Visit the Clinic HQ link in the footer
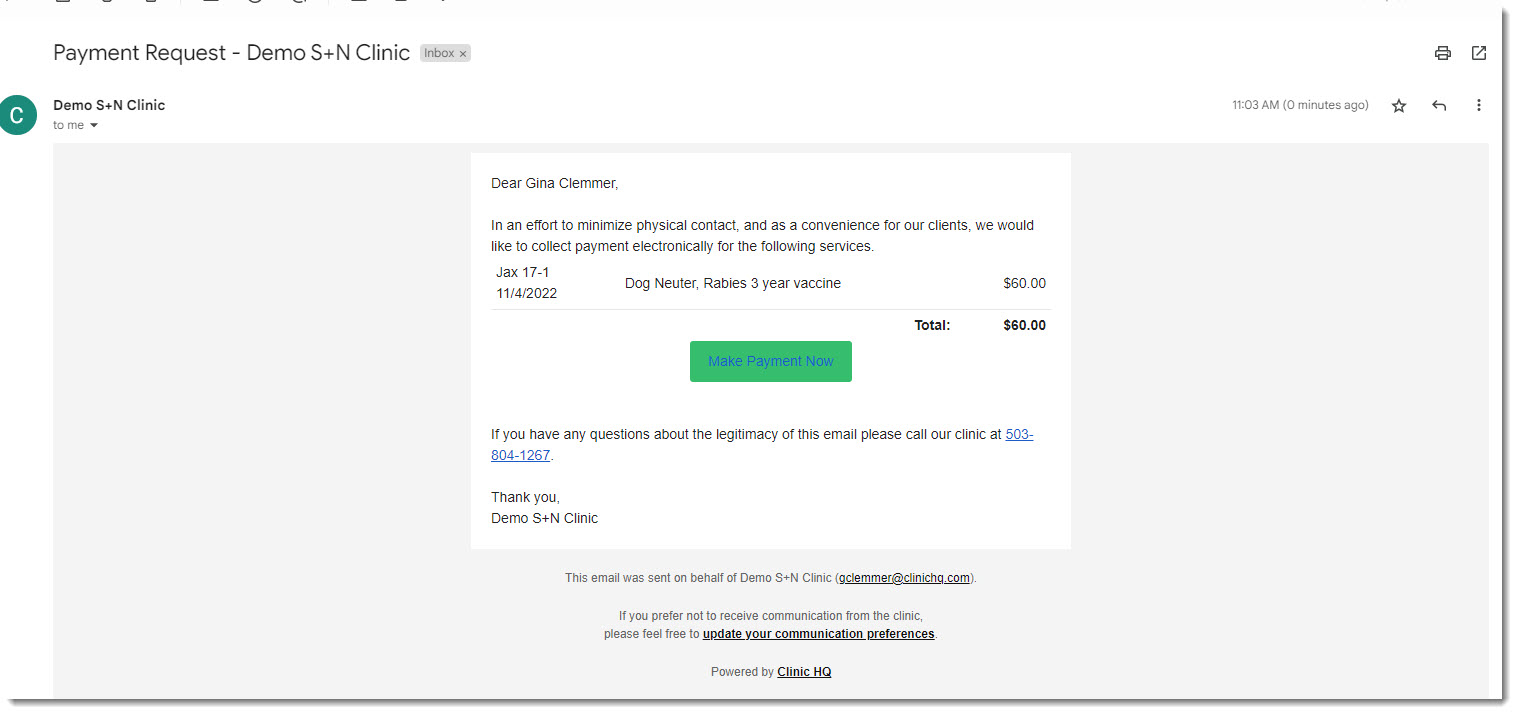 point(804,672)
